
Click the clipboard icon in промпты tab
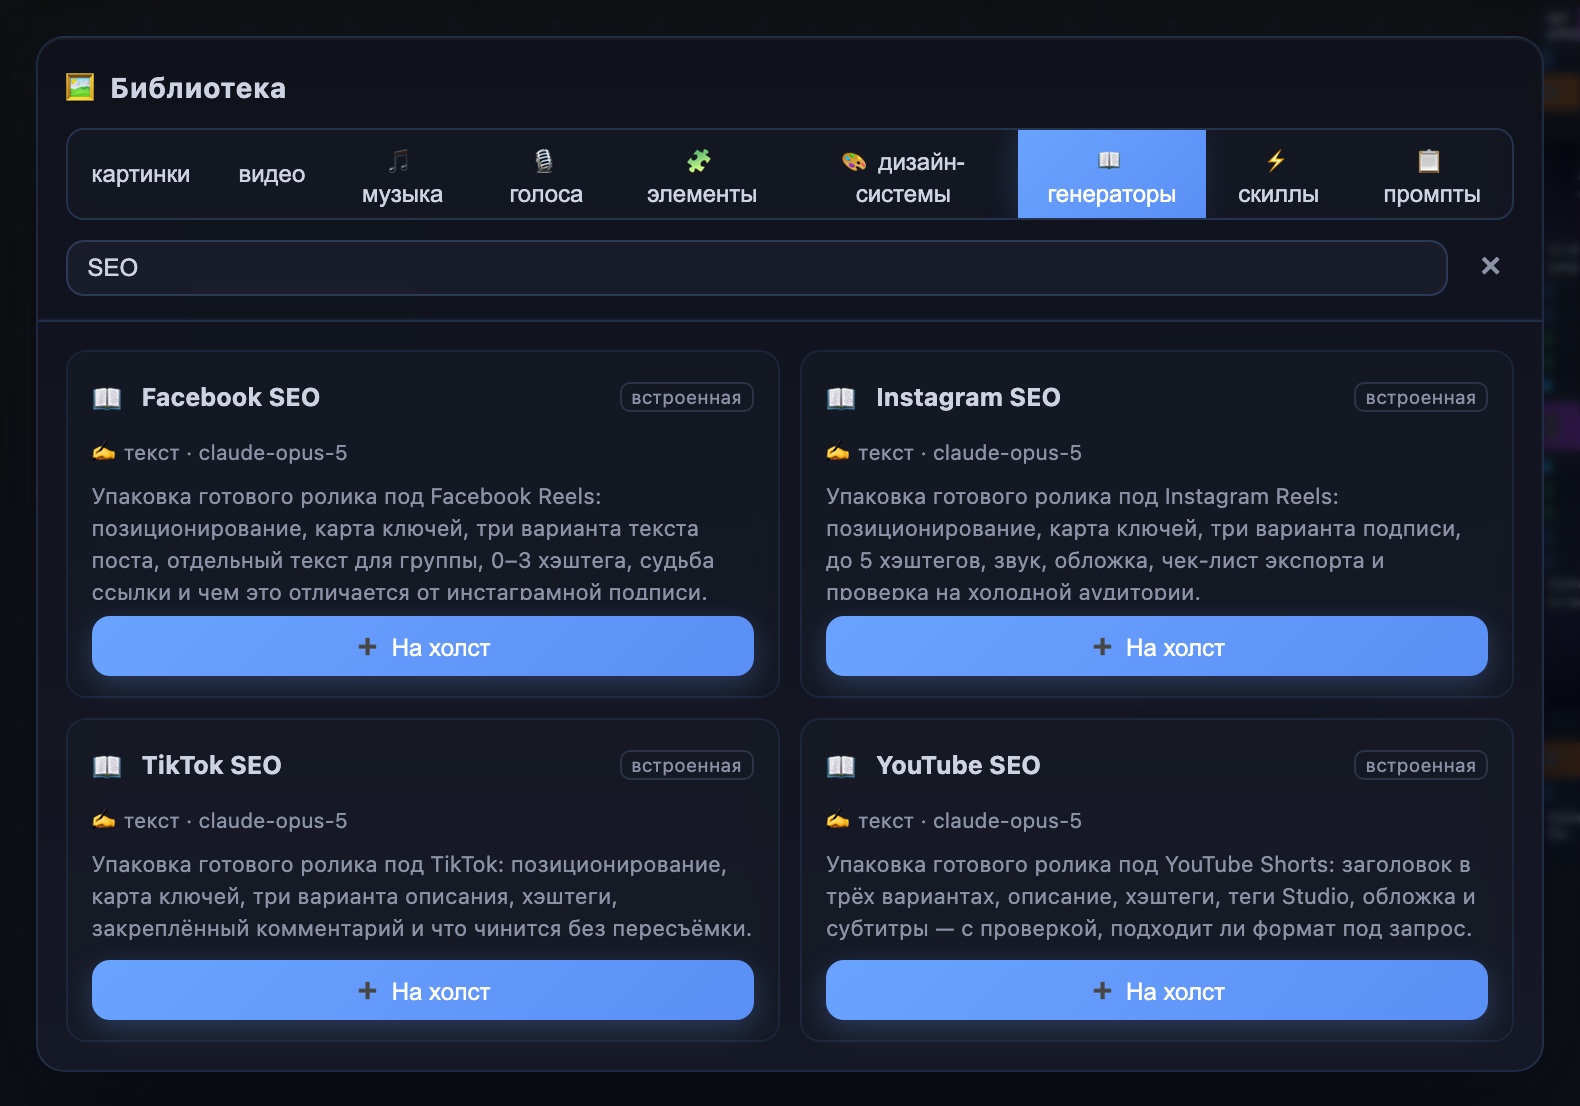(x=1429, y=160)
